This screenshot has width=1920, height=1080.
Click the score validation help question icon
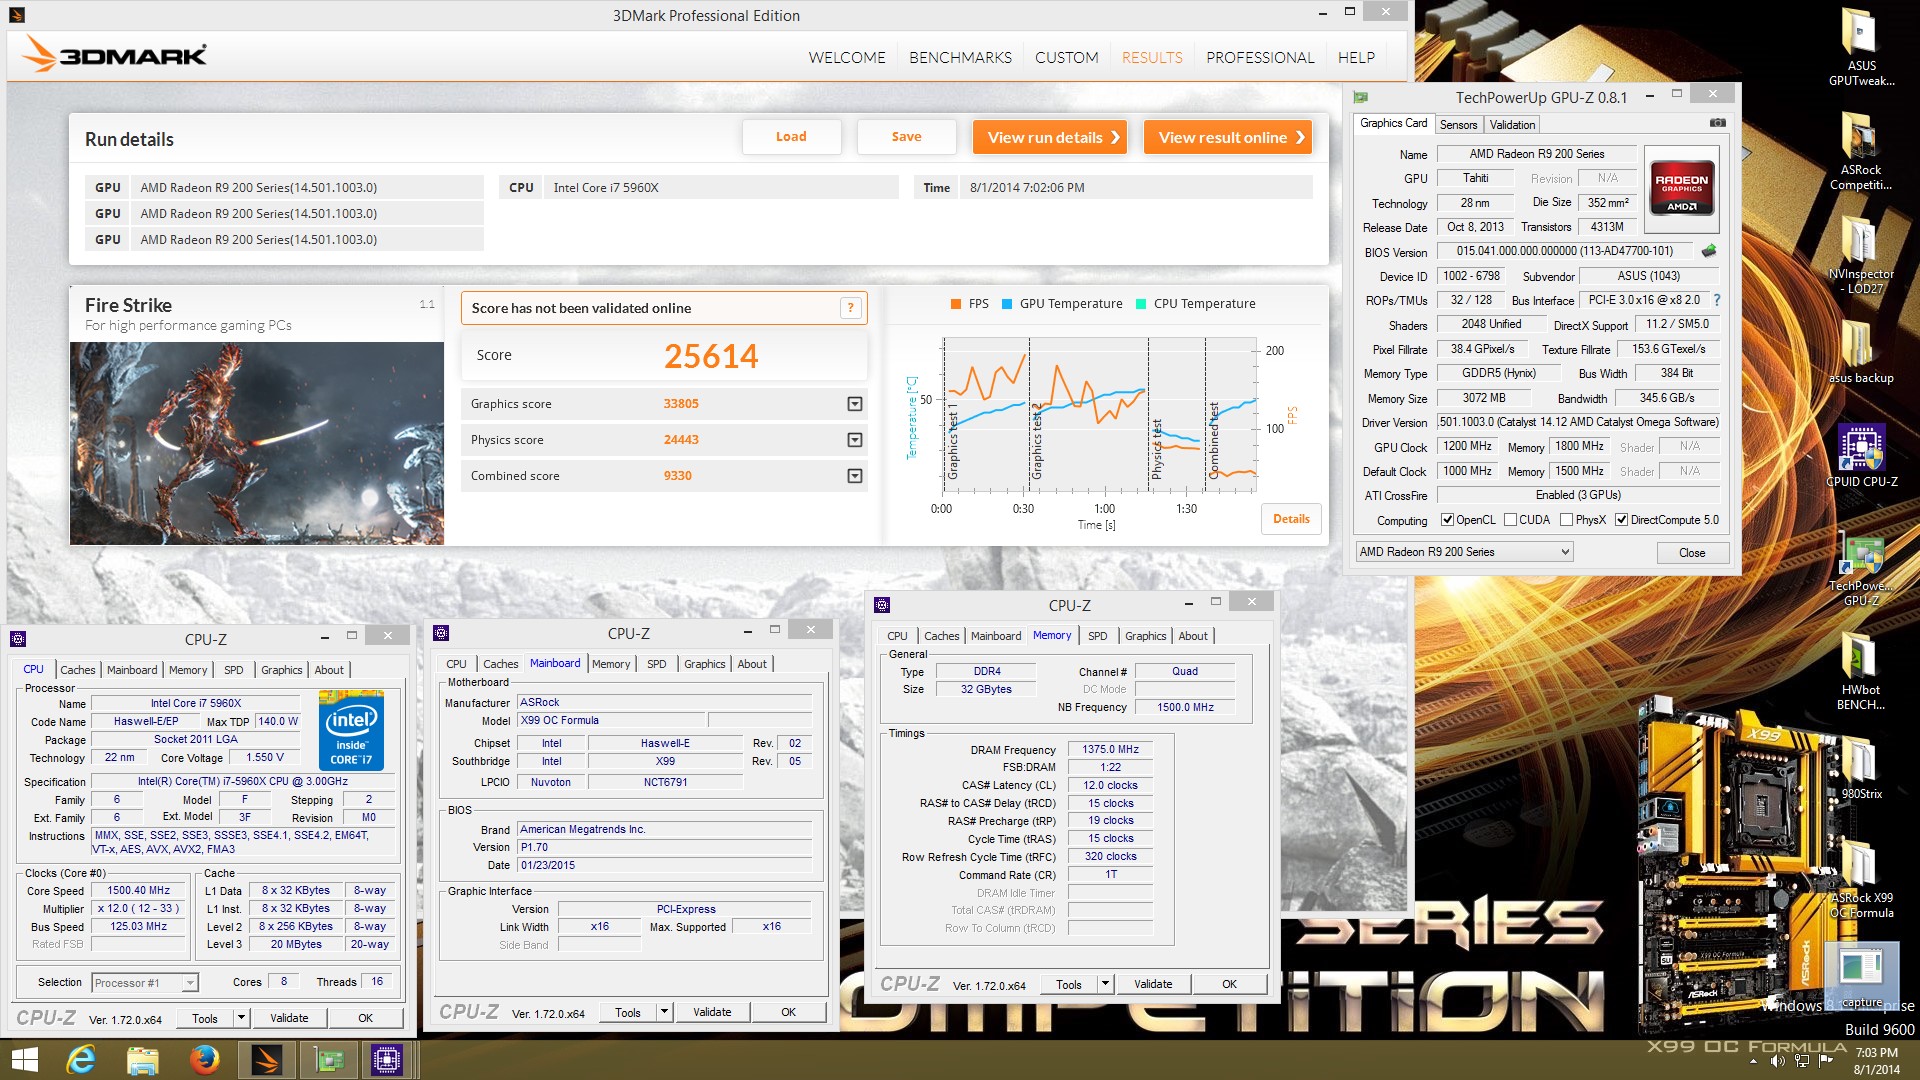click(x=850, y=308)
